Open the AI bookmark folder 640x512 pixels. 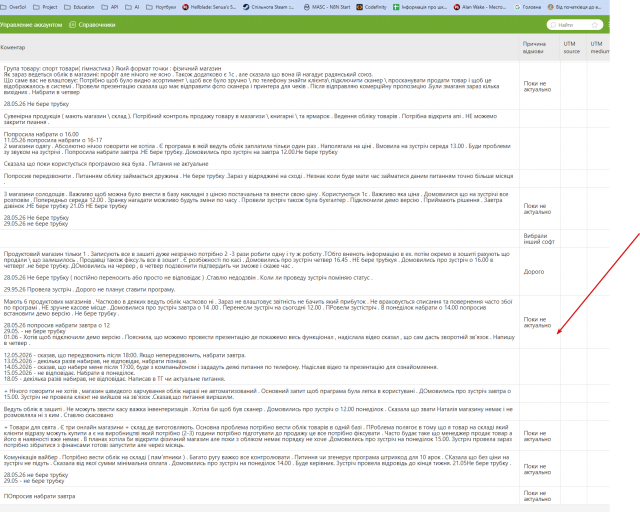[x=132, y=7]
